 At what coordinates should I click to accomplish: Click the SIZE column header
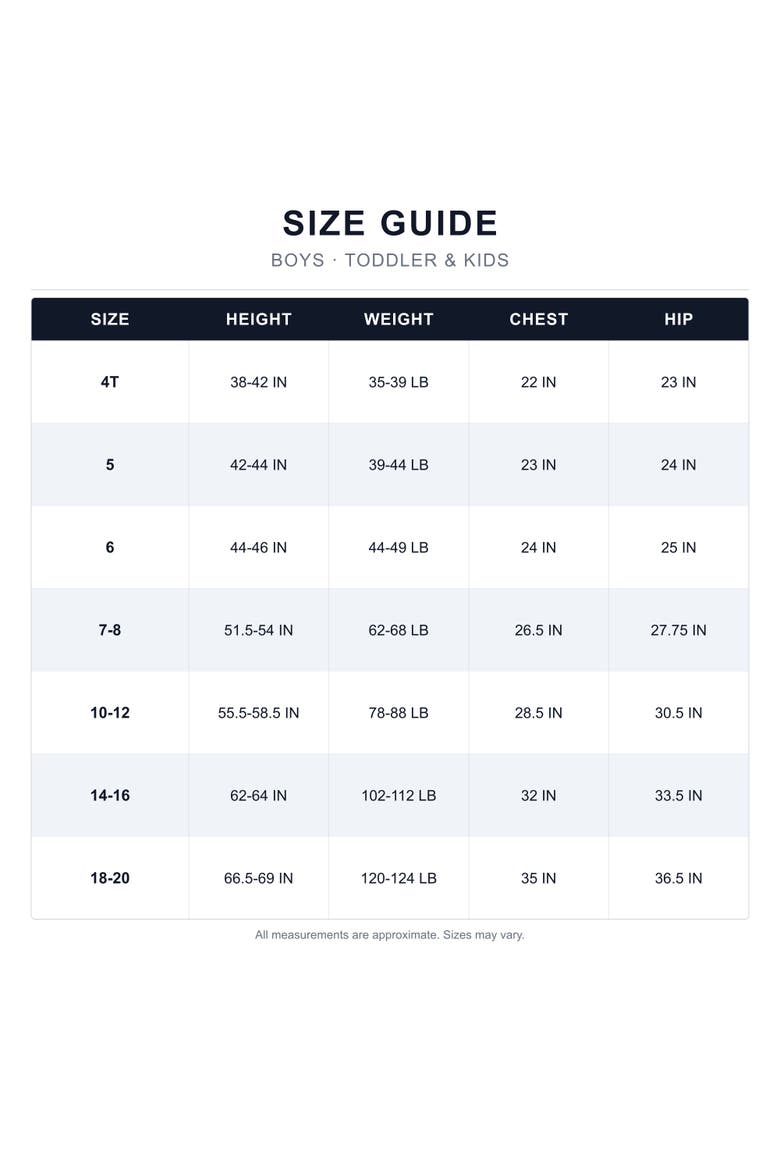point(110,319)
